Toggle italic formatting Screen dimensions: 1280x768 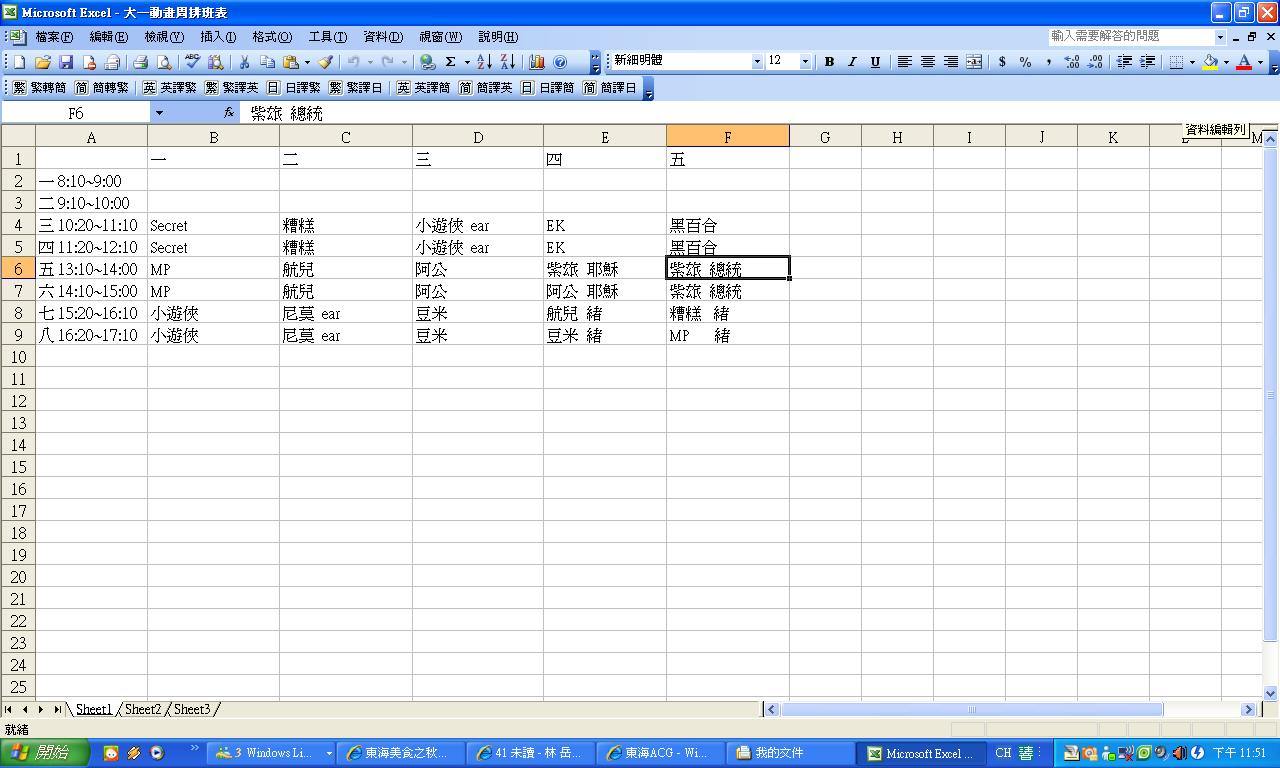tap(852, 62)
